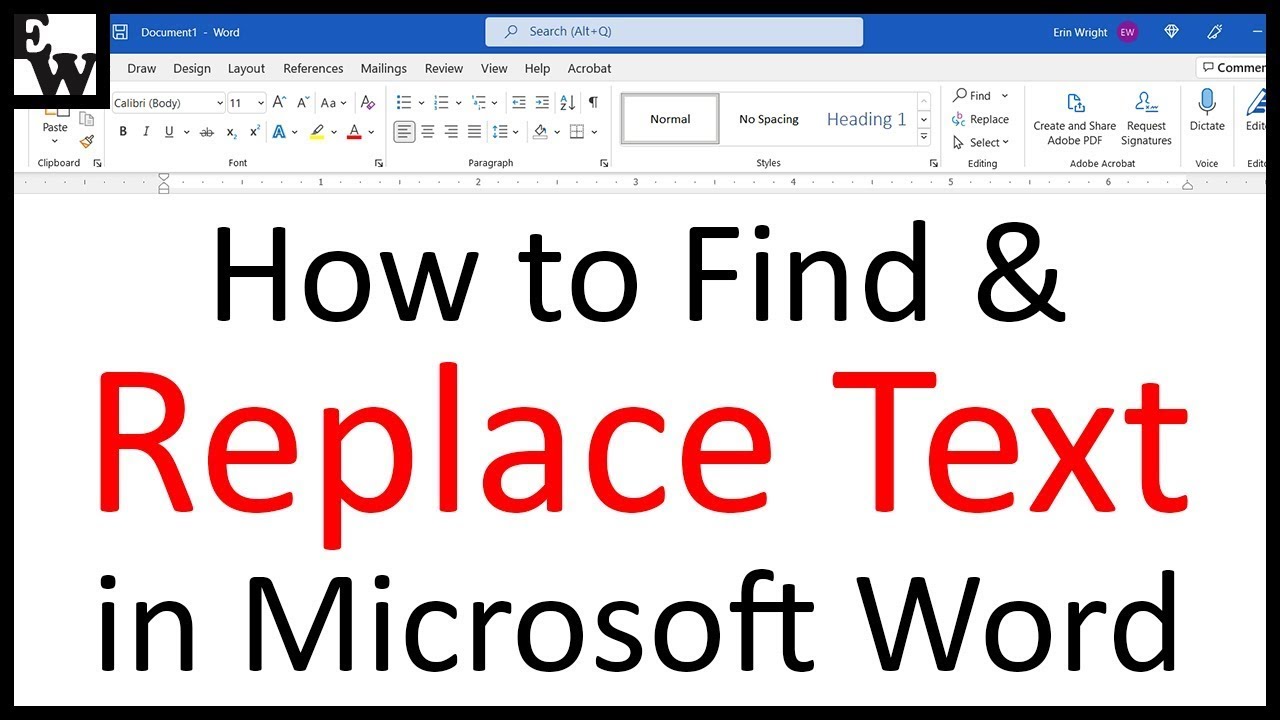Image resolution: width=1280 pixels, height=720 pixels.
Task: Open the References tab
Action: (313, 68)
